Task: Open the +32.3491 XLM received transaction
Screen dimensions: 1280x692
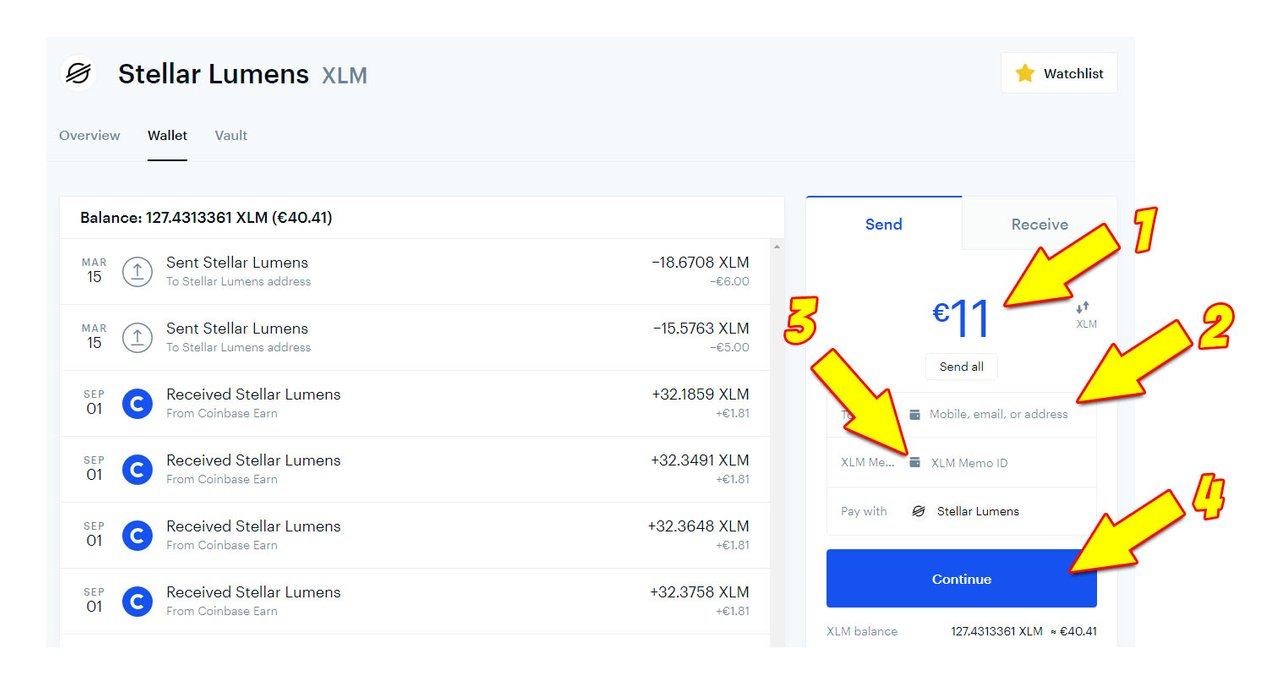Action: point(415,470)
